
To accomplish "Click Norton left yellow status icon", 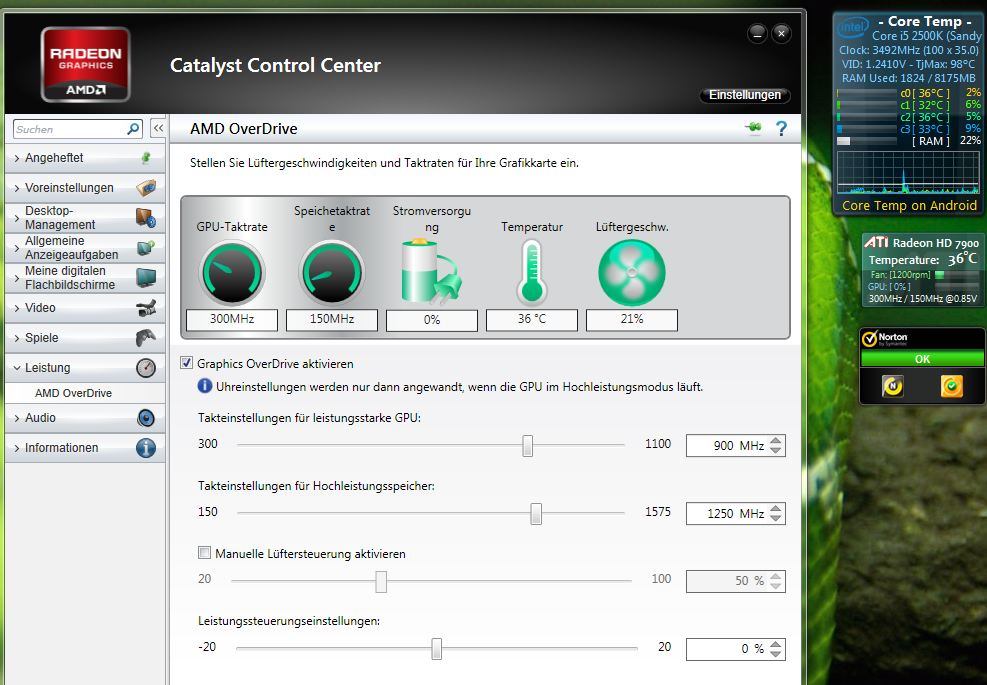I will click(x=893, y=385).
